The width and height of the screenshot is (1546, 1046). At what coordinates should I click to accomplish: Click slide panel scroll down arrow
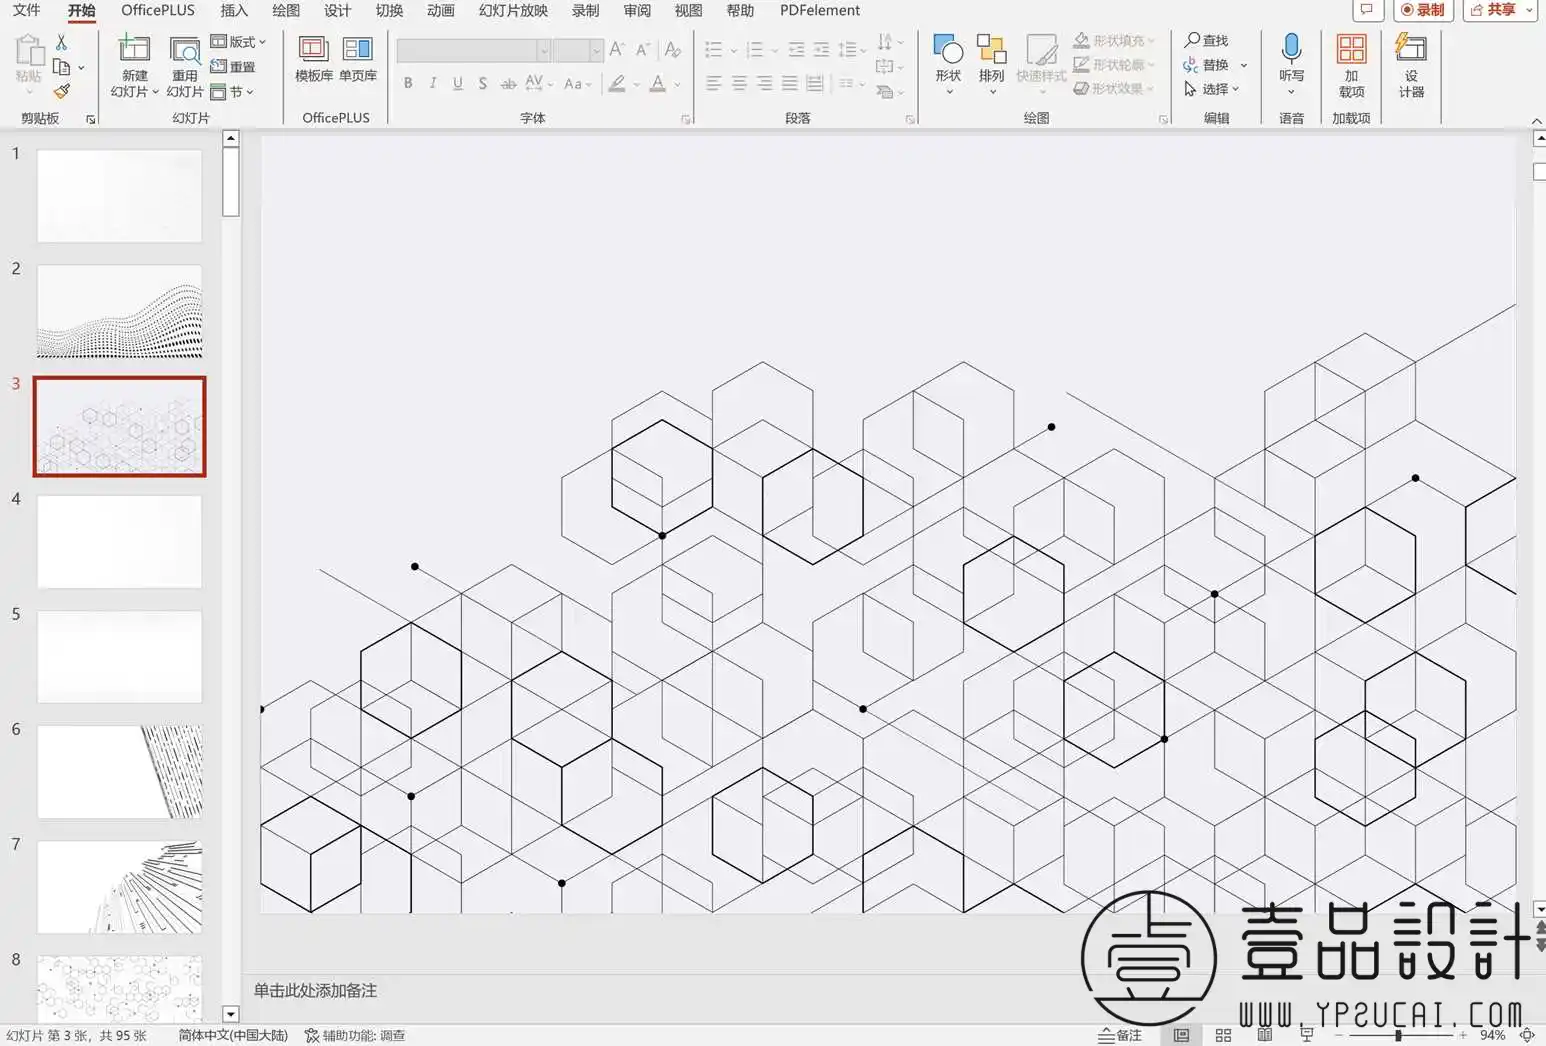click(x=231, y=1014)
